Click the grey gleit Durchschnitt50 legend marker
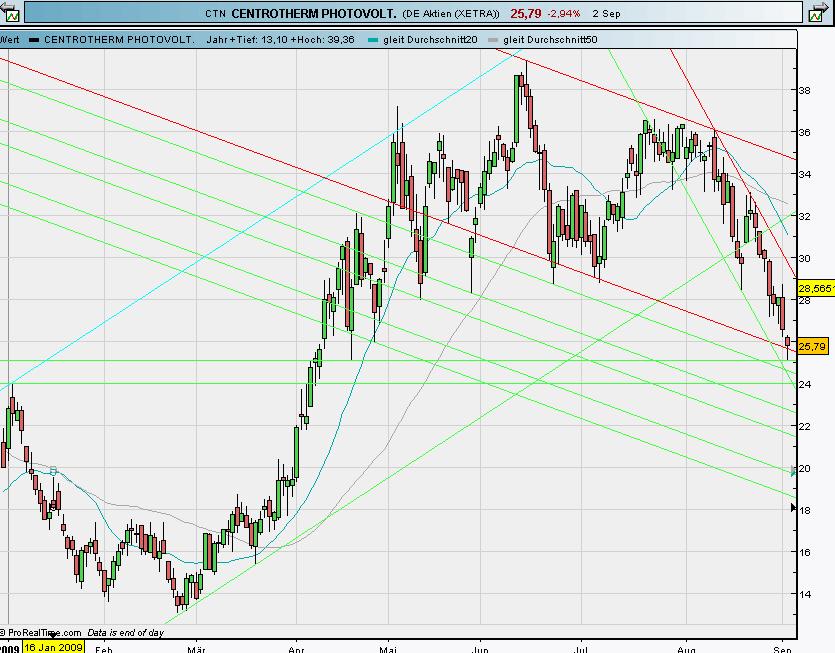This screenshot has width=835, height=653. coord(491,40)
